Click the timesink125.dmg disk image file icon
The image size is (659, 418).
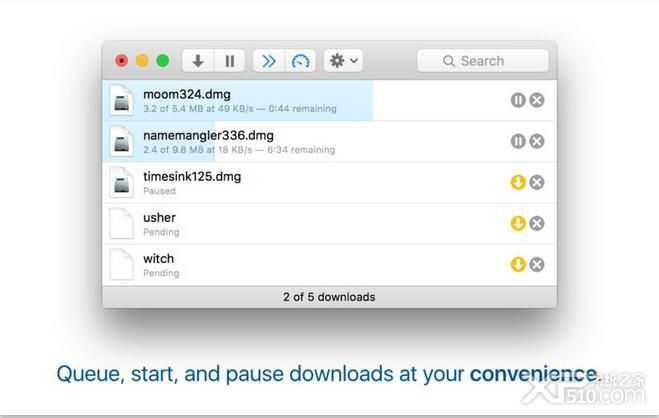point(121,182)
